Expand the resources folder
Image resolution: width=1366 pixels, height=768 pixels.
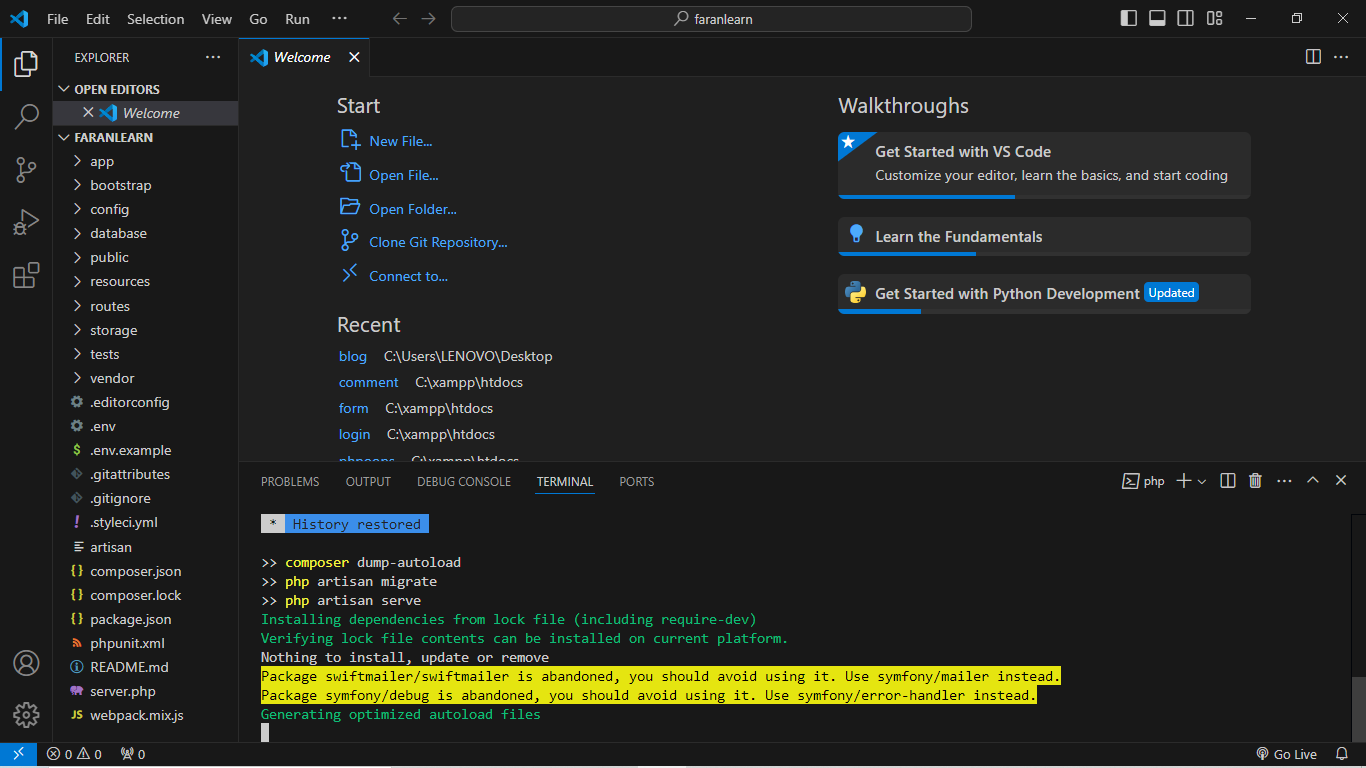click(x=145, y=282)
